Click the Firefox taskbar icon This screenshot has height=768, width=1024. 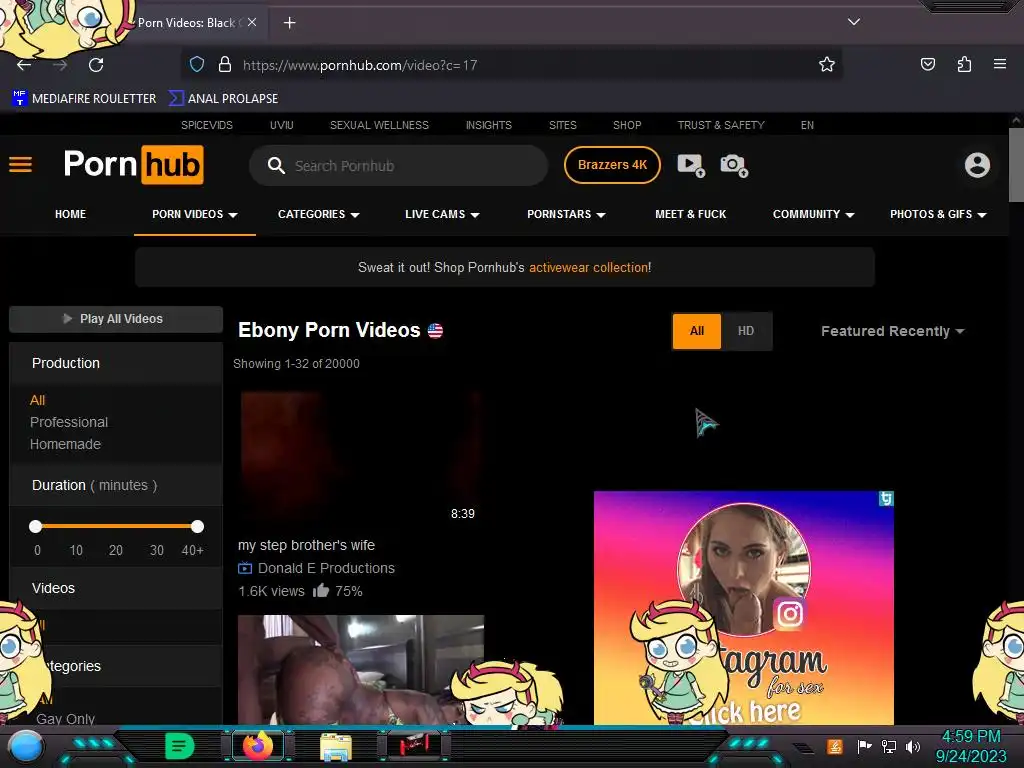(x=258, y=746)
